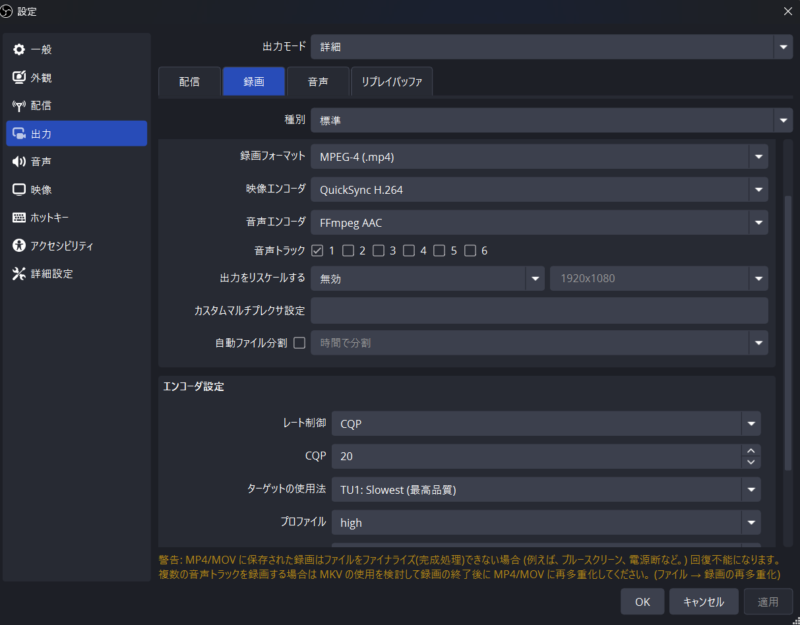
Task: Select the ホットキー keyboard icon
Action: [x=19, y=218]
